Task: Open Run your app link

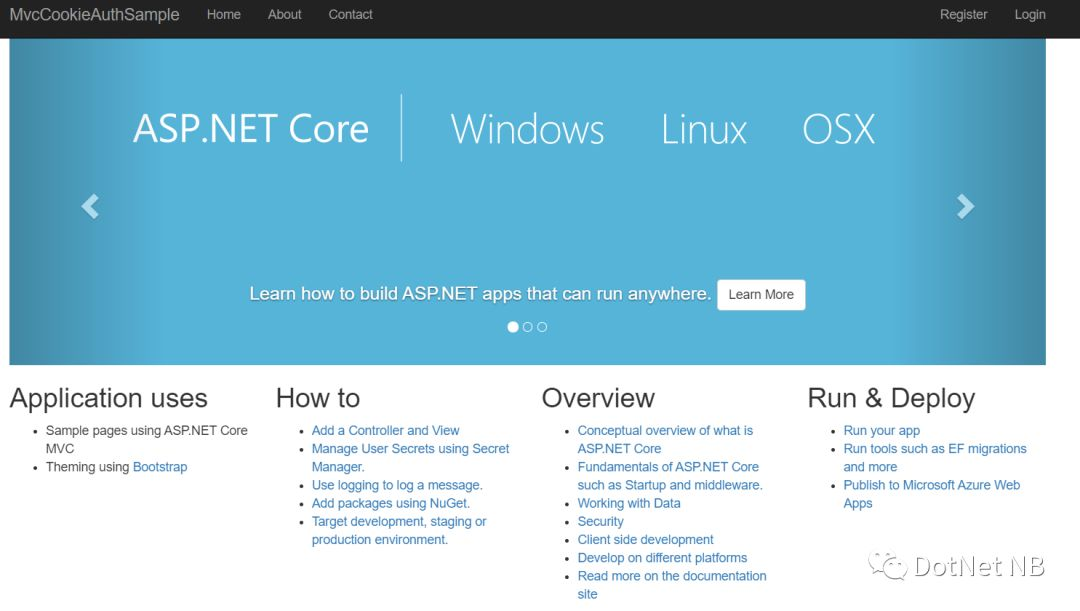Action: pos(882,430)
